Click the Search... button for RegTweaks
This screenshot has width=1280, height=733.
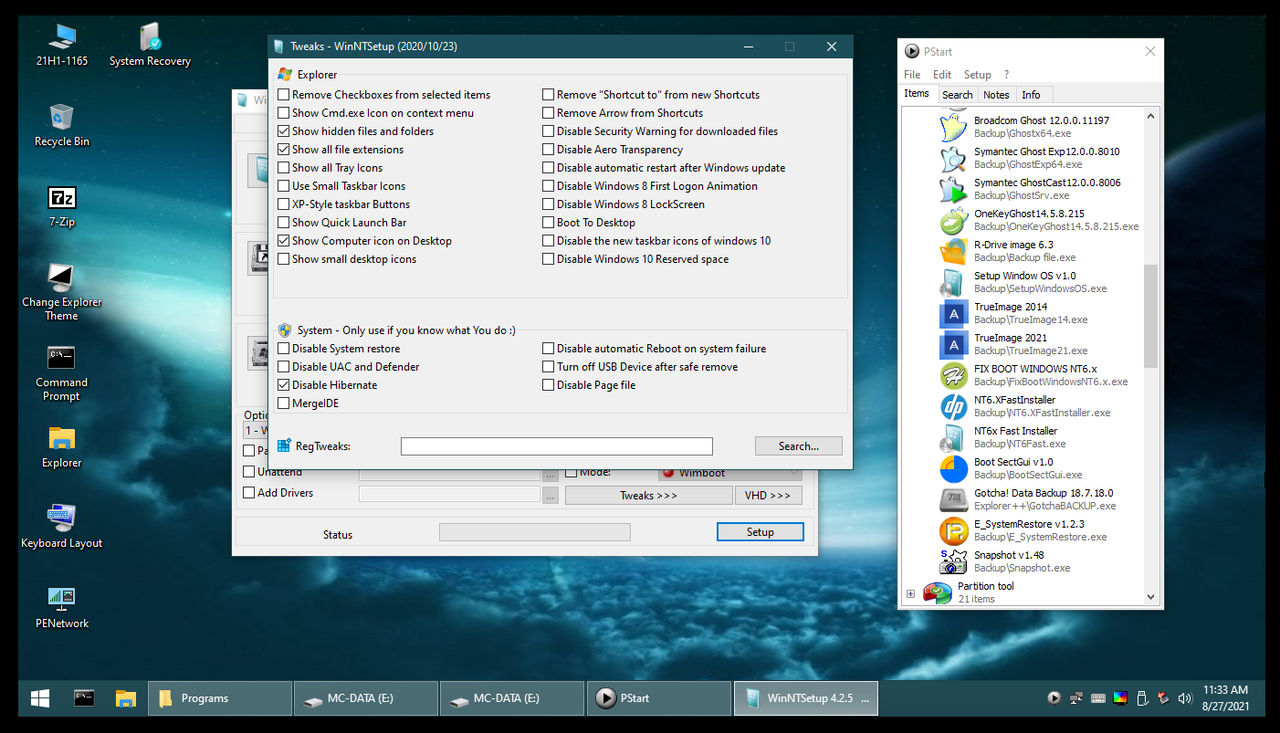click(x=798, y=446)
